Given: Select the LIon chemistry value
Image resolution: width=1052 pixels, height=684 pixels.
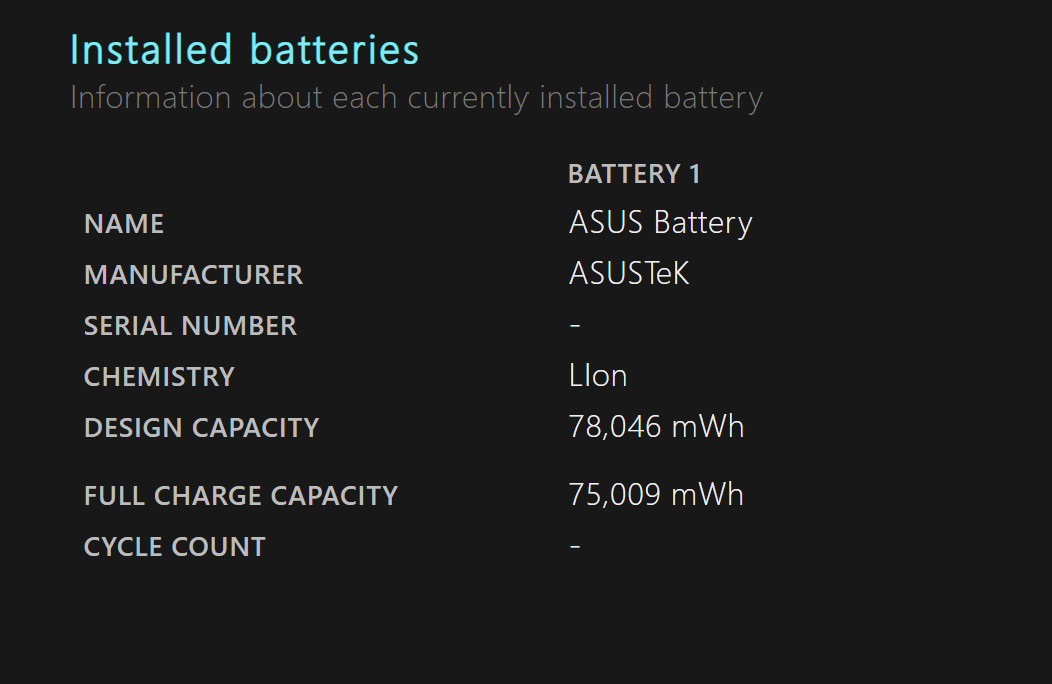Looking at the screenshot, I should pyautogui.click(x=598, y=376).
